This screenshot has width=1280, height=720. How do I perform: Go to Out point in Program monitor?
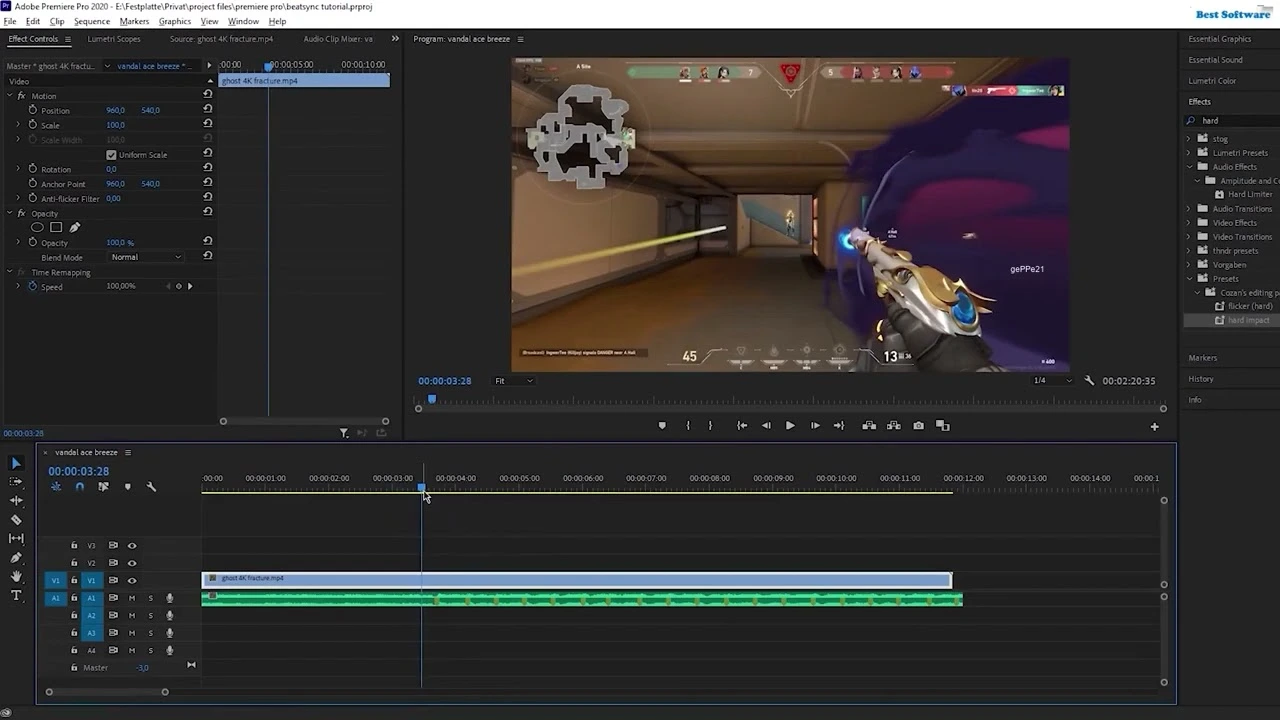click(839, 425)
